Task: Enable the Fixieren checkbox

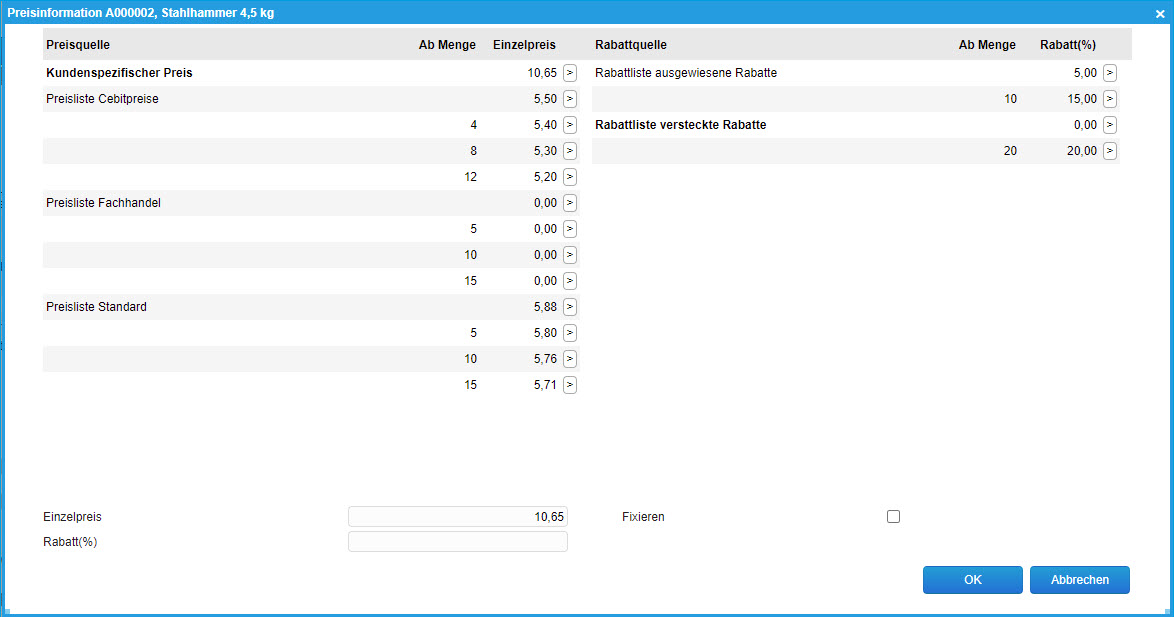Action: tap(893, 517)
